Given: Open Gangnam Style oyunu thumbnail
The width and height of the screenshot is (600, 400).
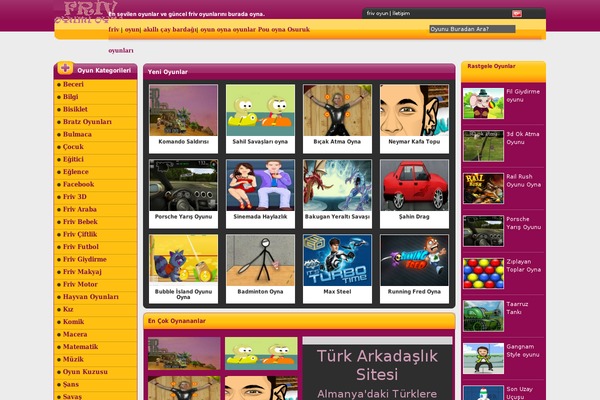Looking at the screenshot, I should [483, 359].
